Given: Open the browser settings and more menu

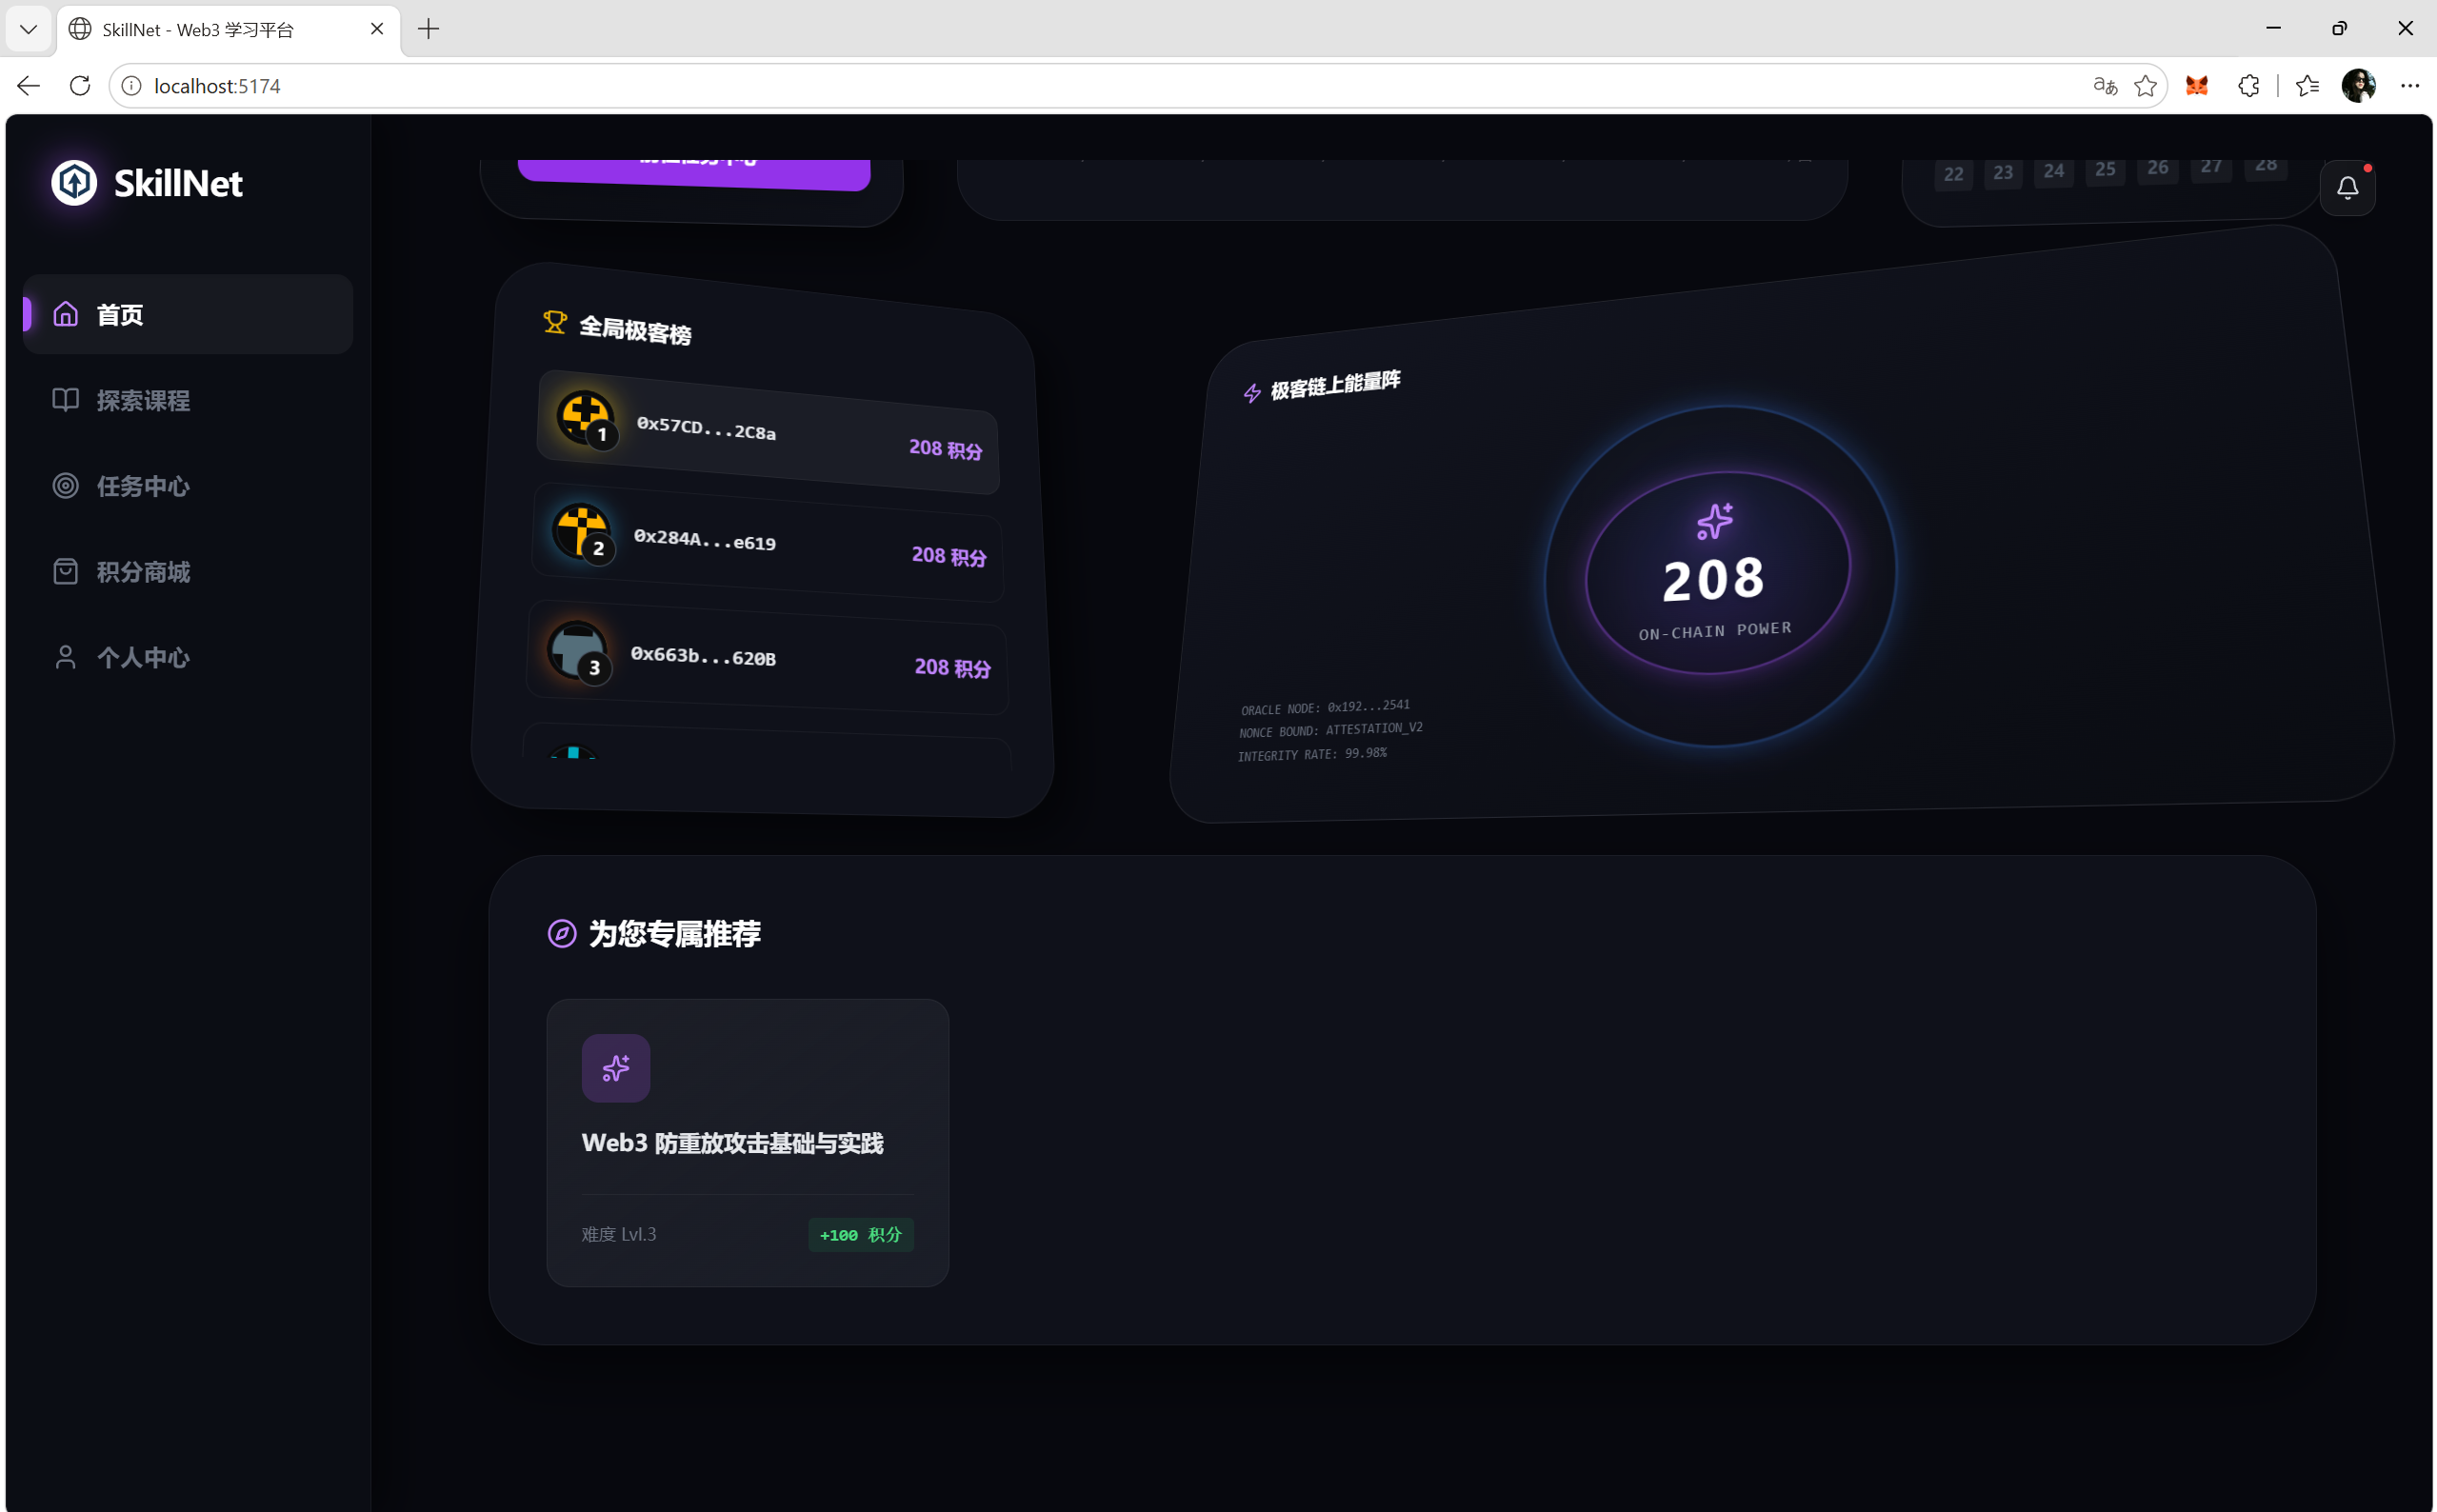Looking at the screenshot, I should [2410, 86].
